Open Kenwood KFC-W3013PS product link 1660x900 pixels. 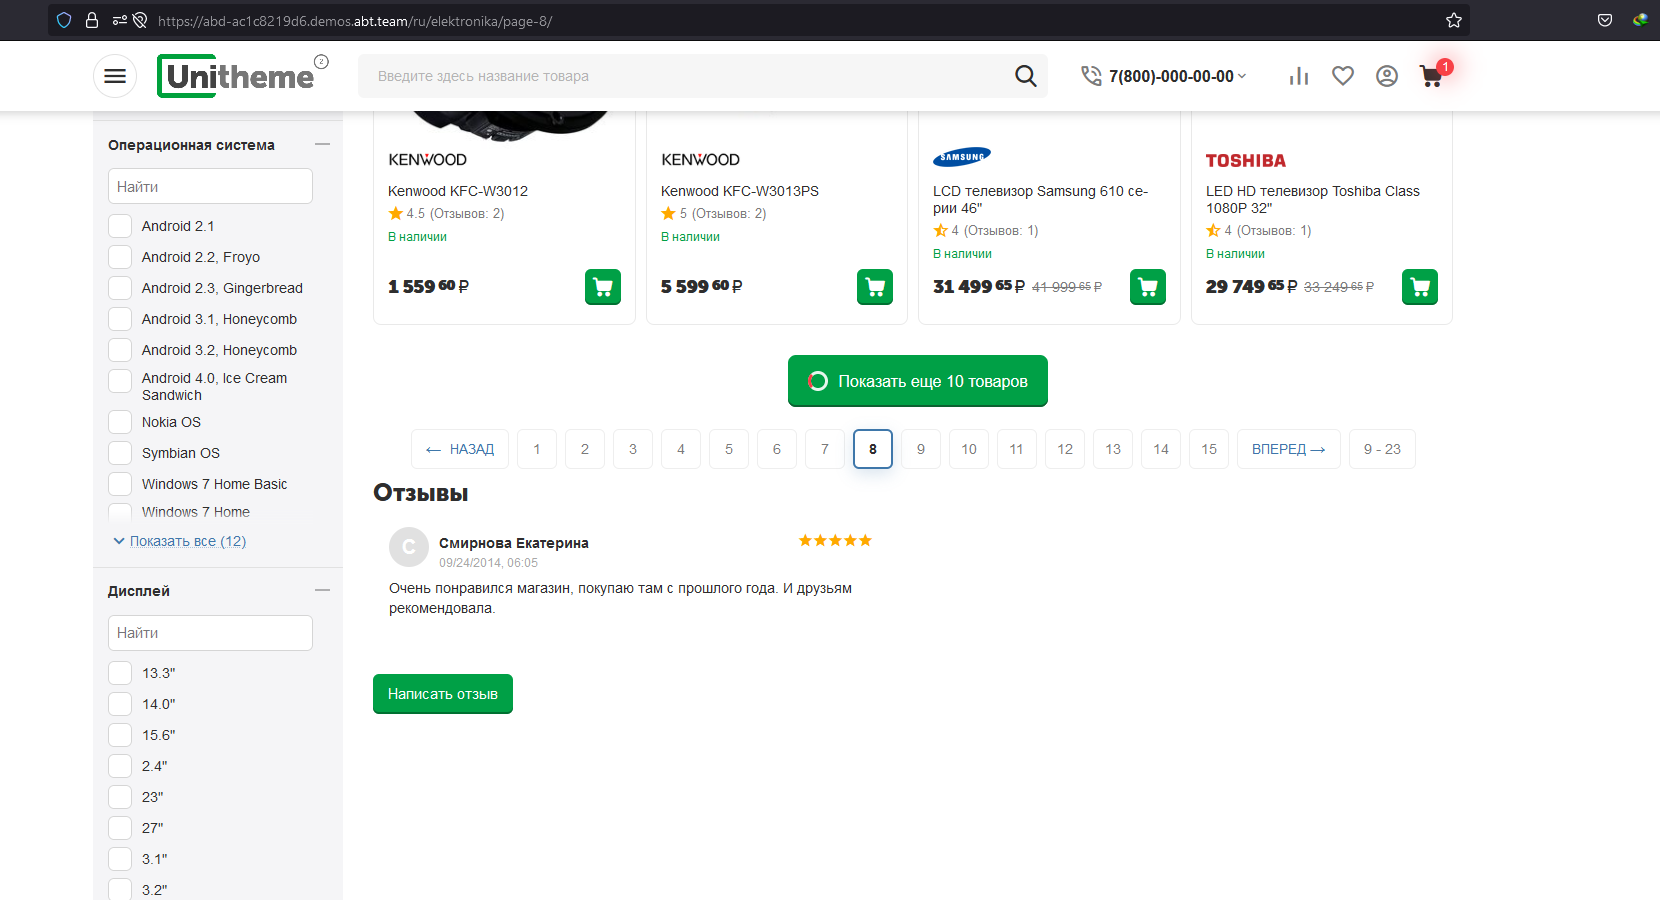[740, 191]
